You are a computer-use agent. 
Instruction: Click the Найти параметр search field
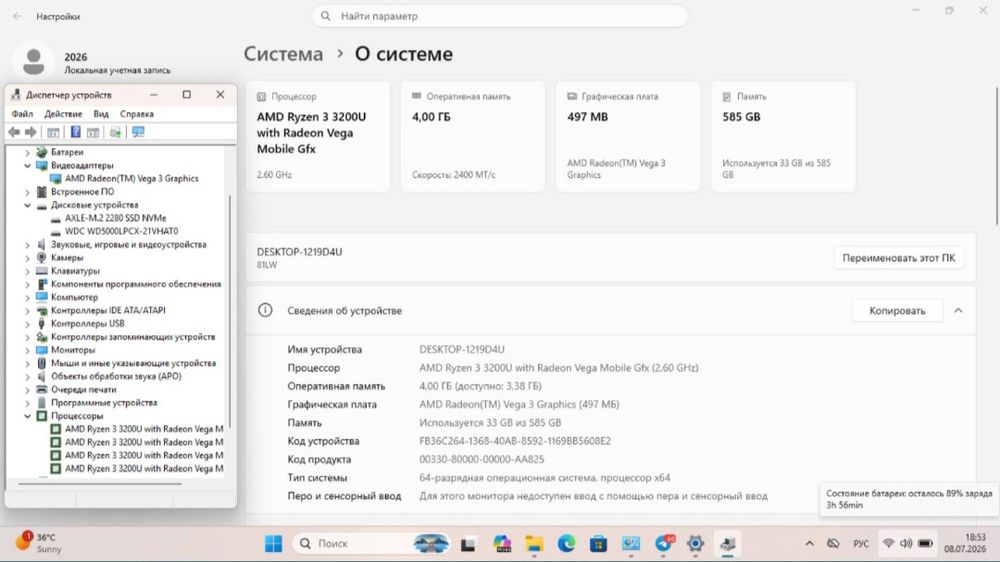click(499, 16)
